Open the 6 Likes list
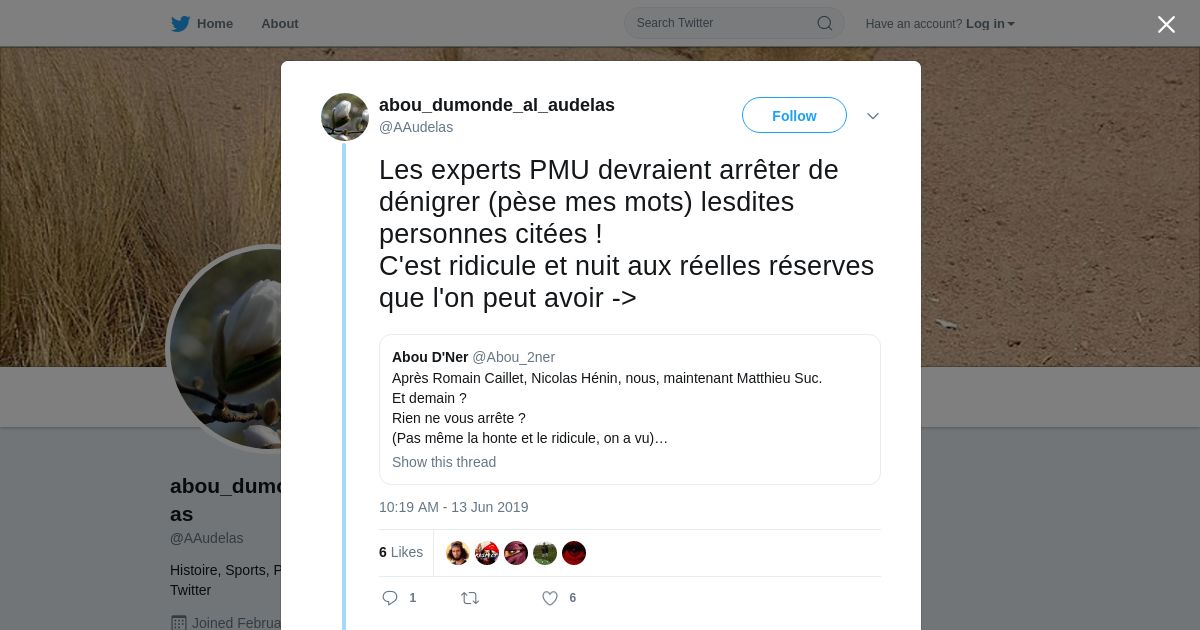The image size is (1200, 630). pyautogui.click(x=401, y=552)
